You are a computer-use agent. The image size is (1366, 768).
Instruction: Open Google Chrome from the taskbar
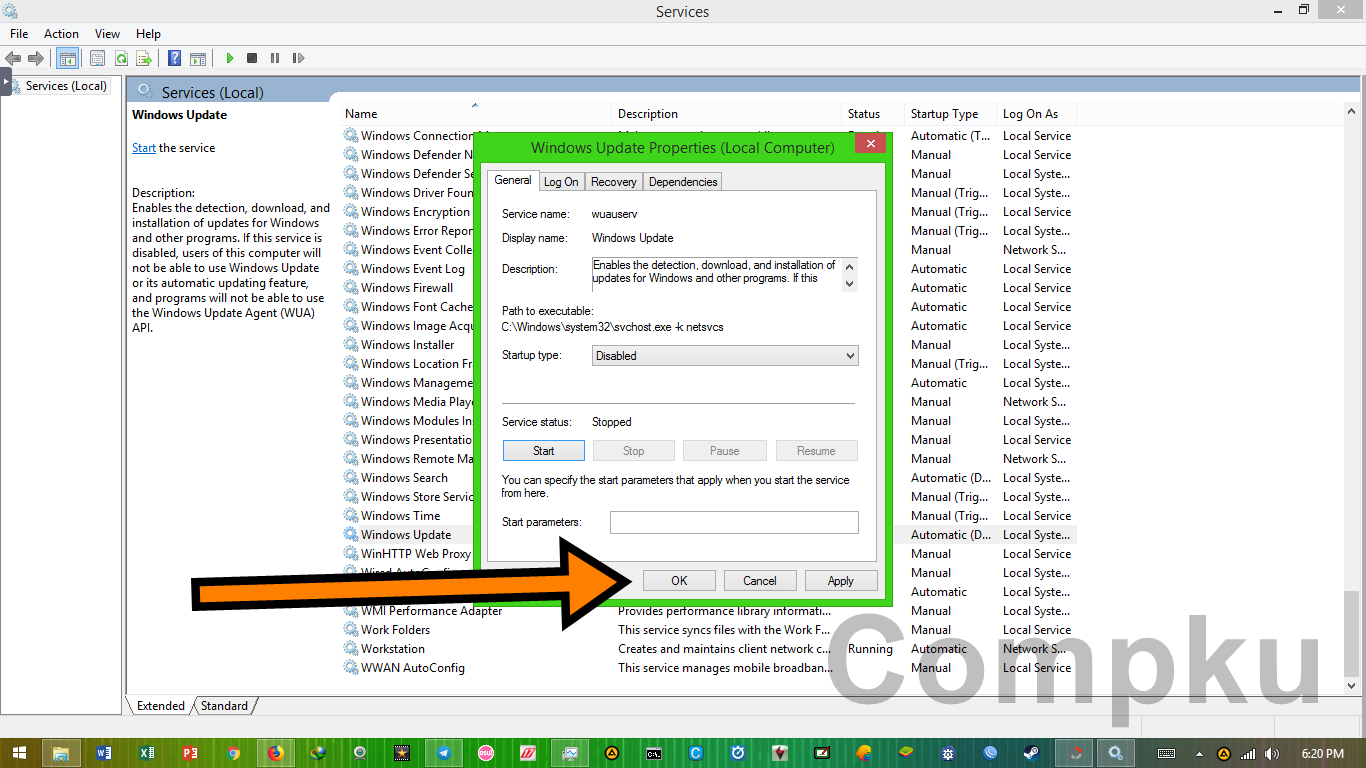click(233, 753)
